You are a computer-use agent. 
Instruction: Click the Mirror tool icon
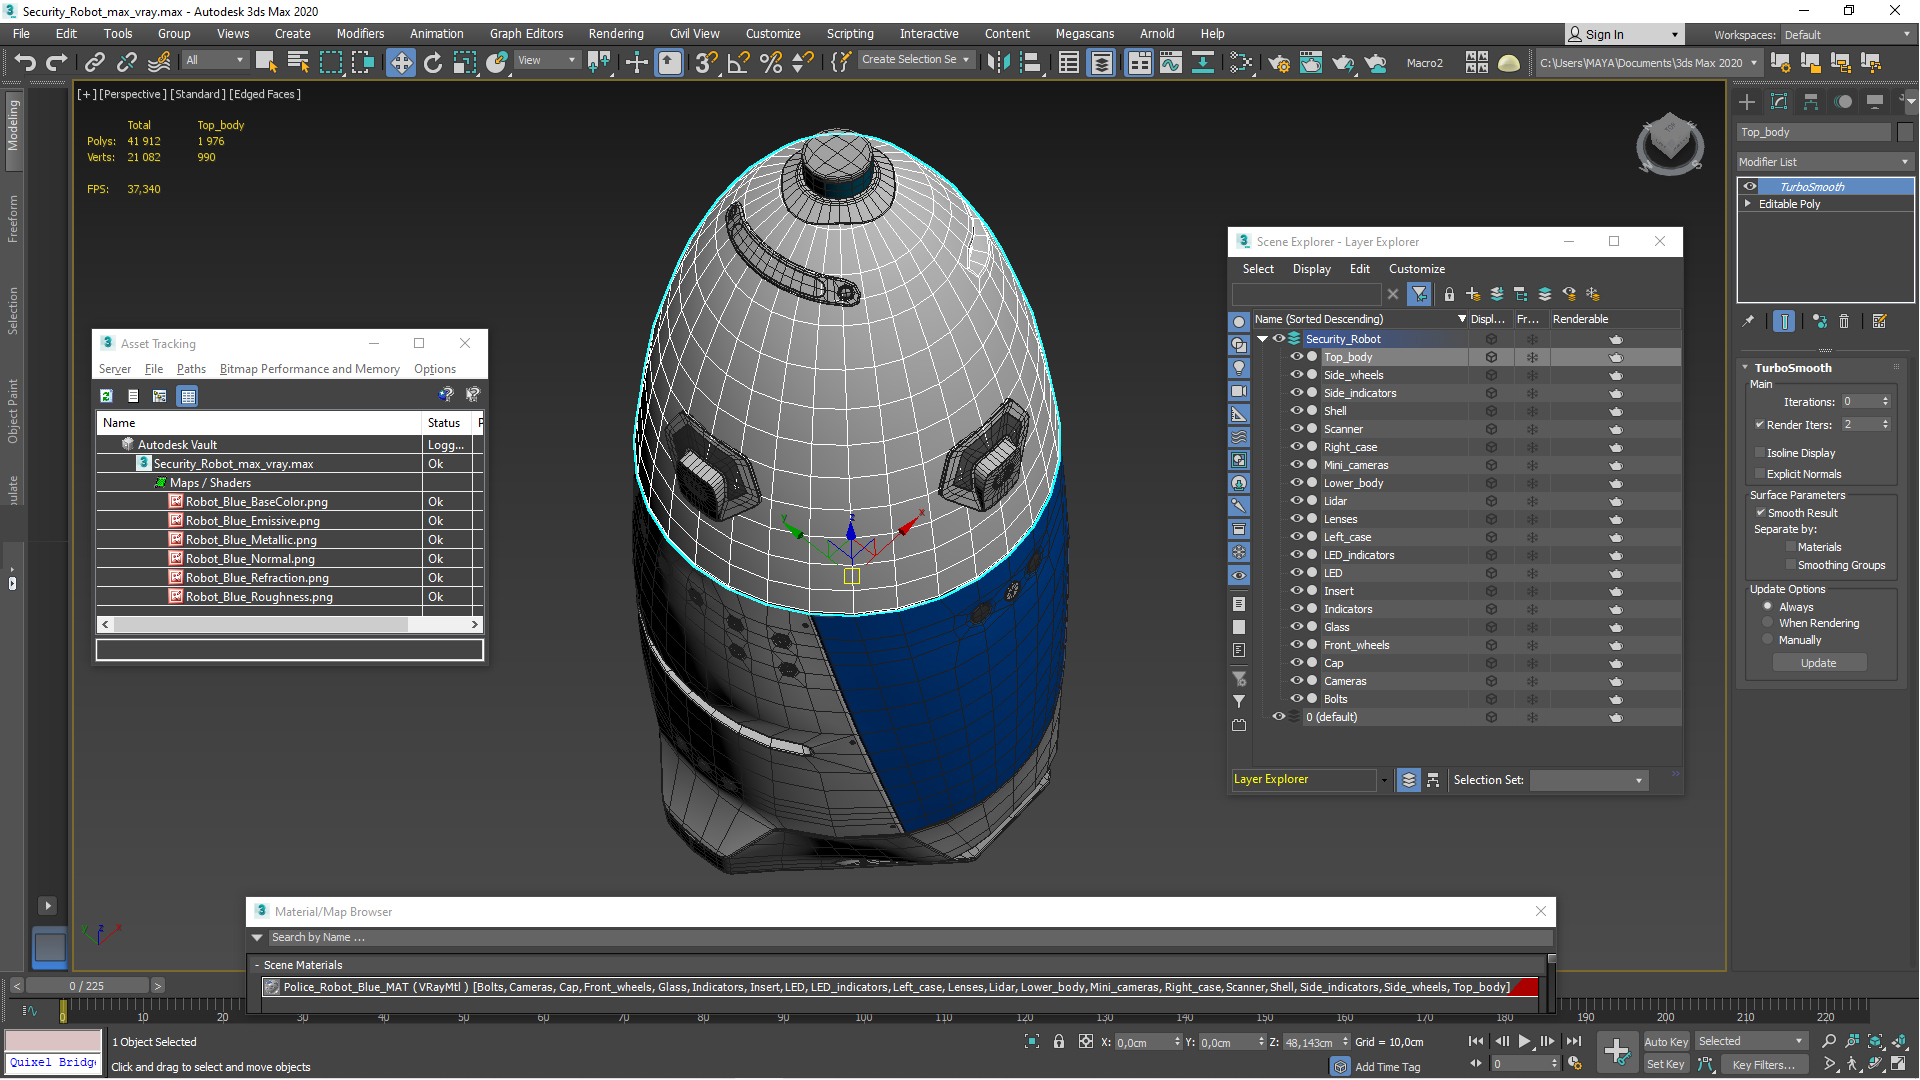998,63
